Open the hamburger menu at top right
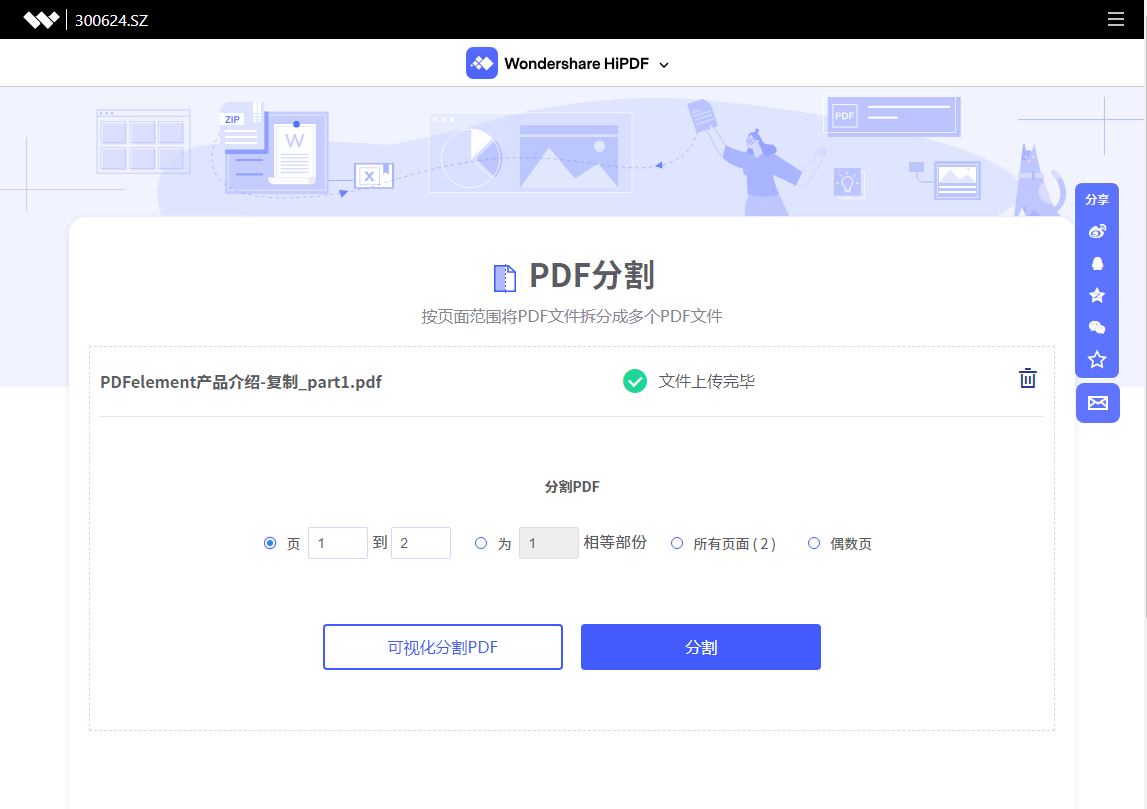1147x809 pixels. [1116, 19]
